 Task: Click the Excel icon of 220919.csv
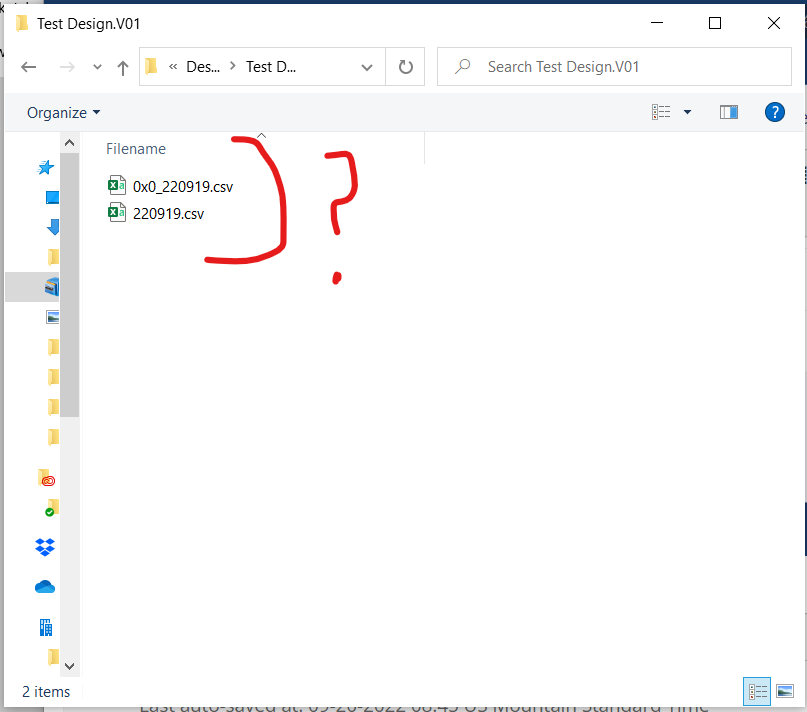pos(117,213)
